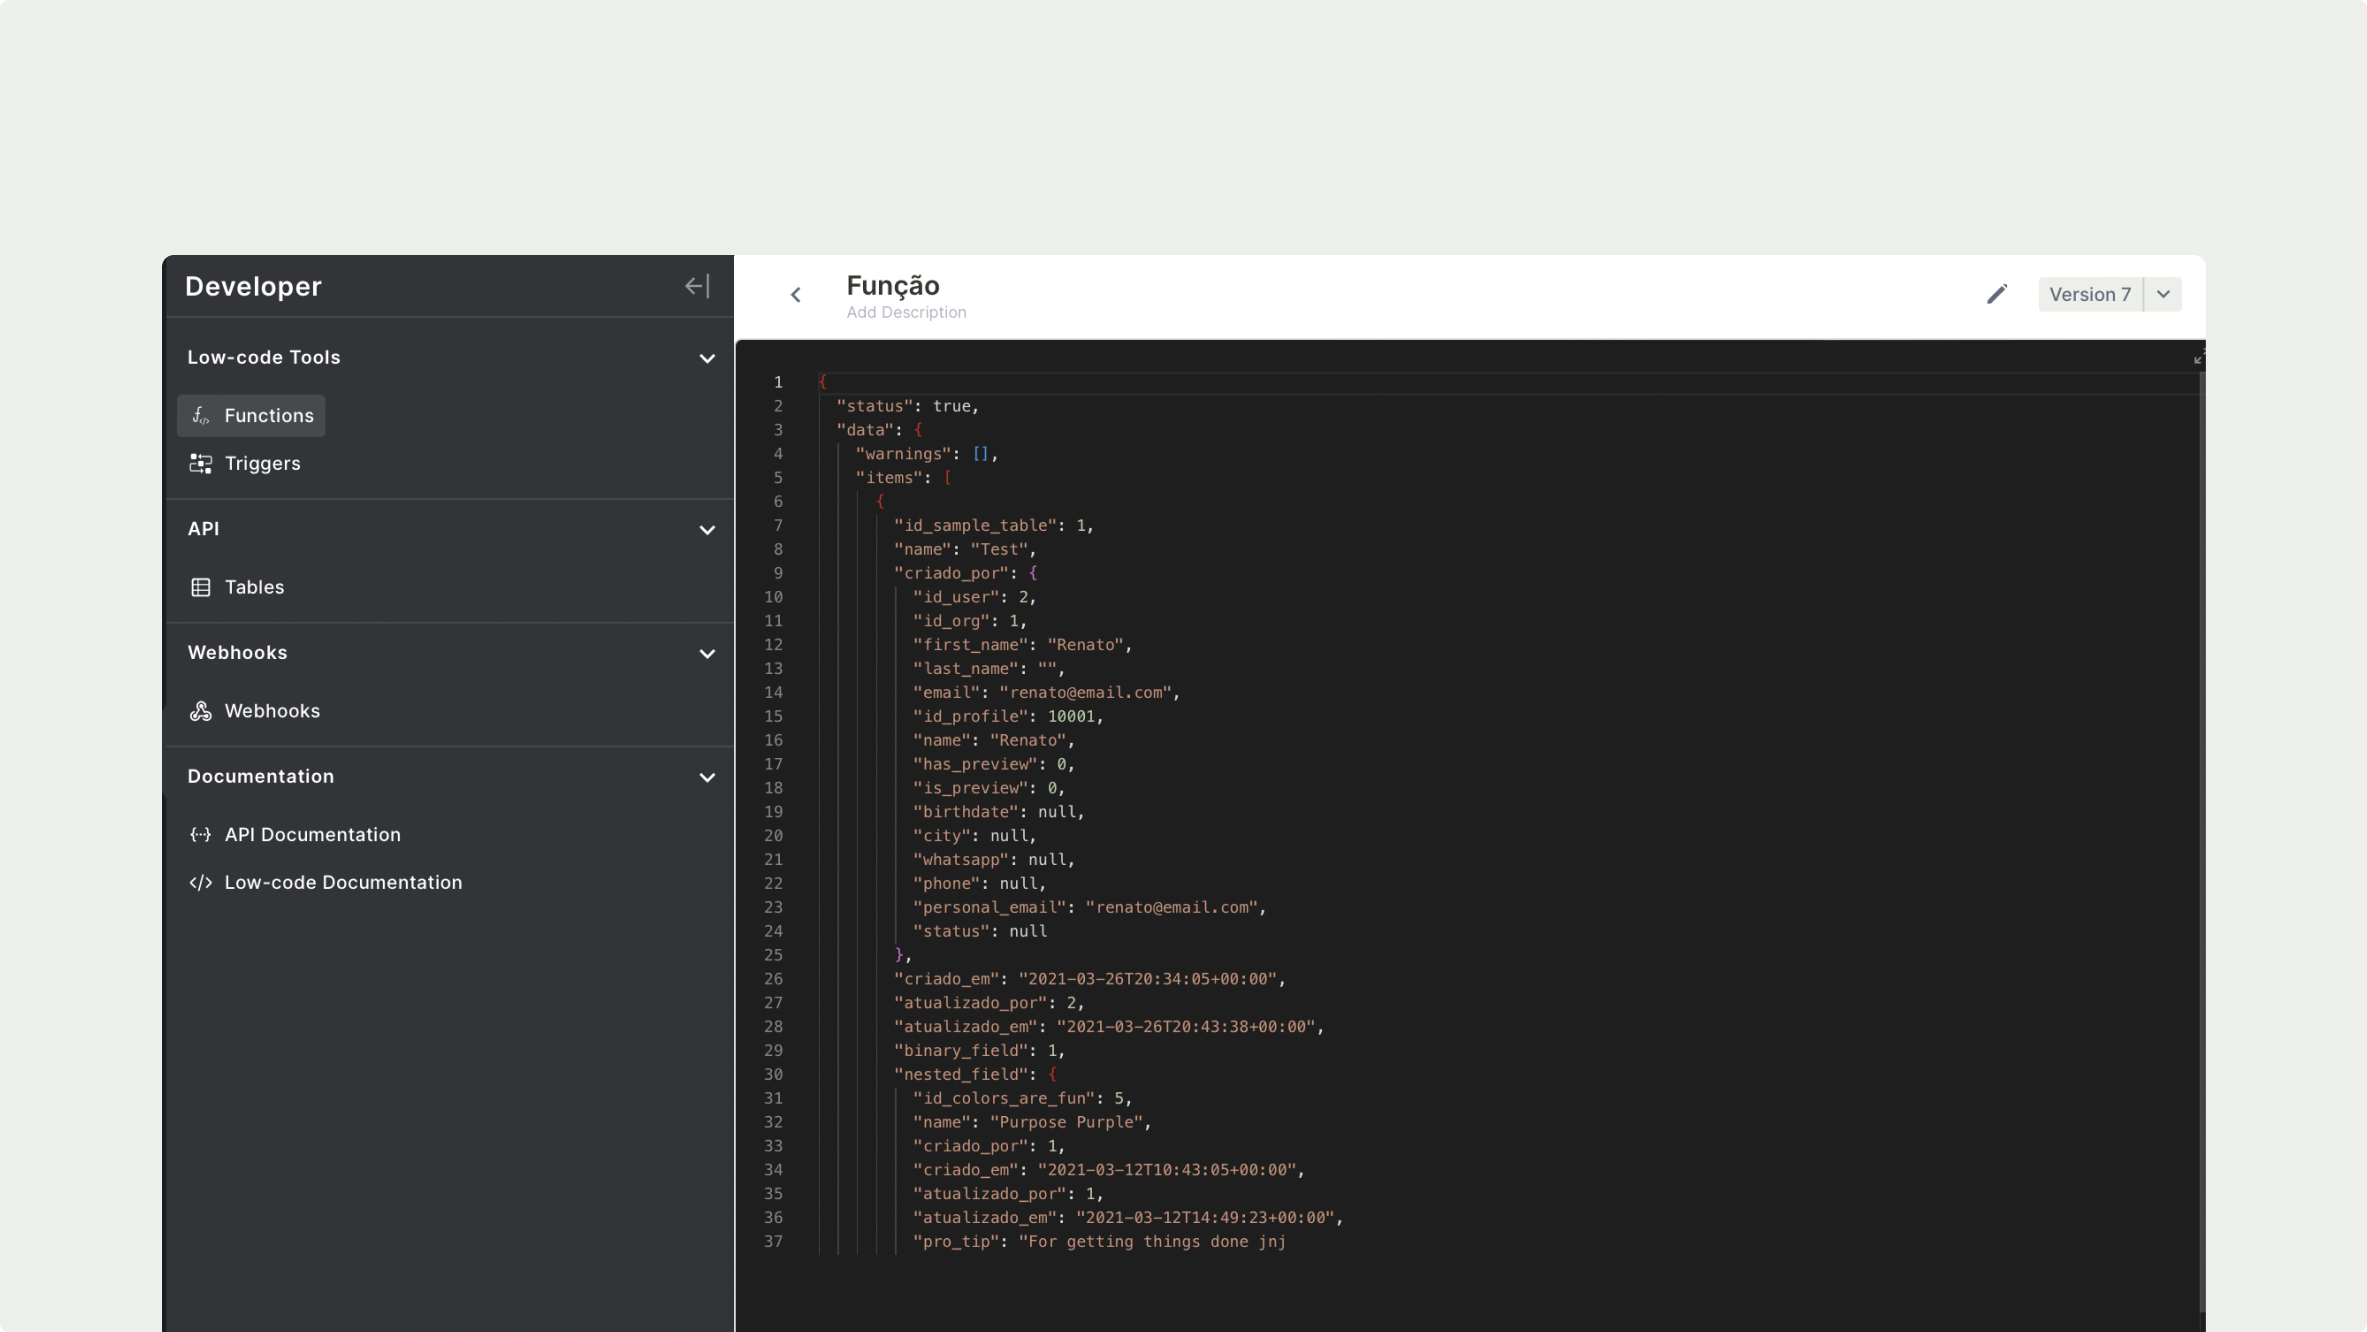Click the Triggers icon in sidebar
The height and width of the screenshot is (1332, 2367).
point(201,464)
